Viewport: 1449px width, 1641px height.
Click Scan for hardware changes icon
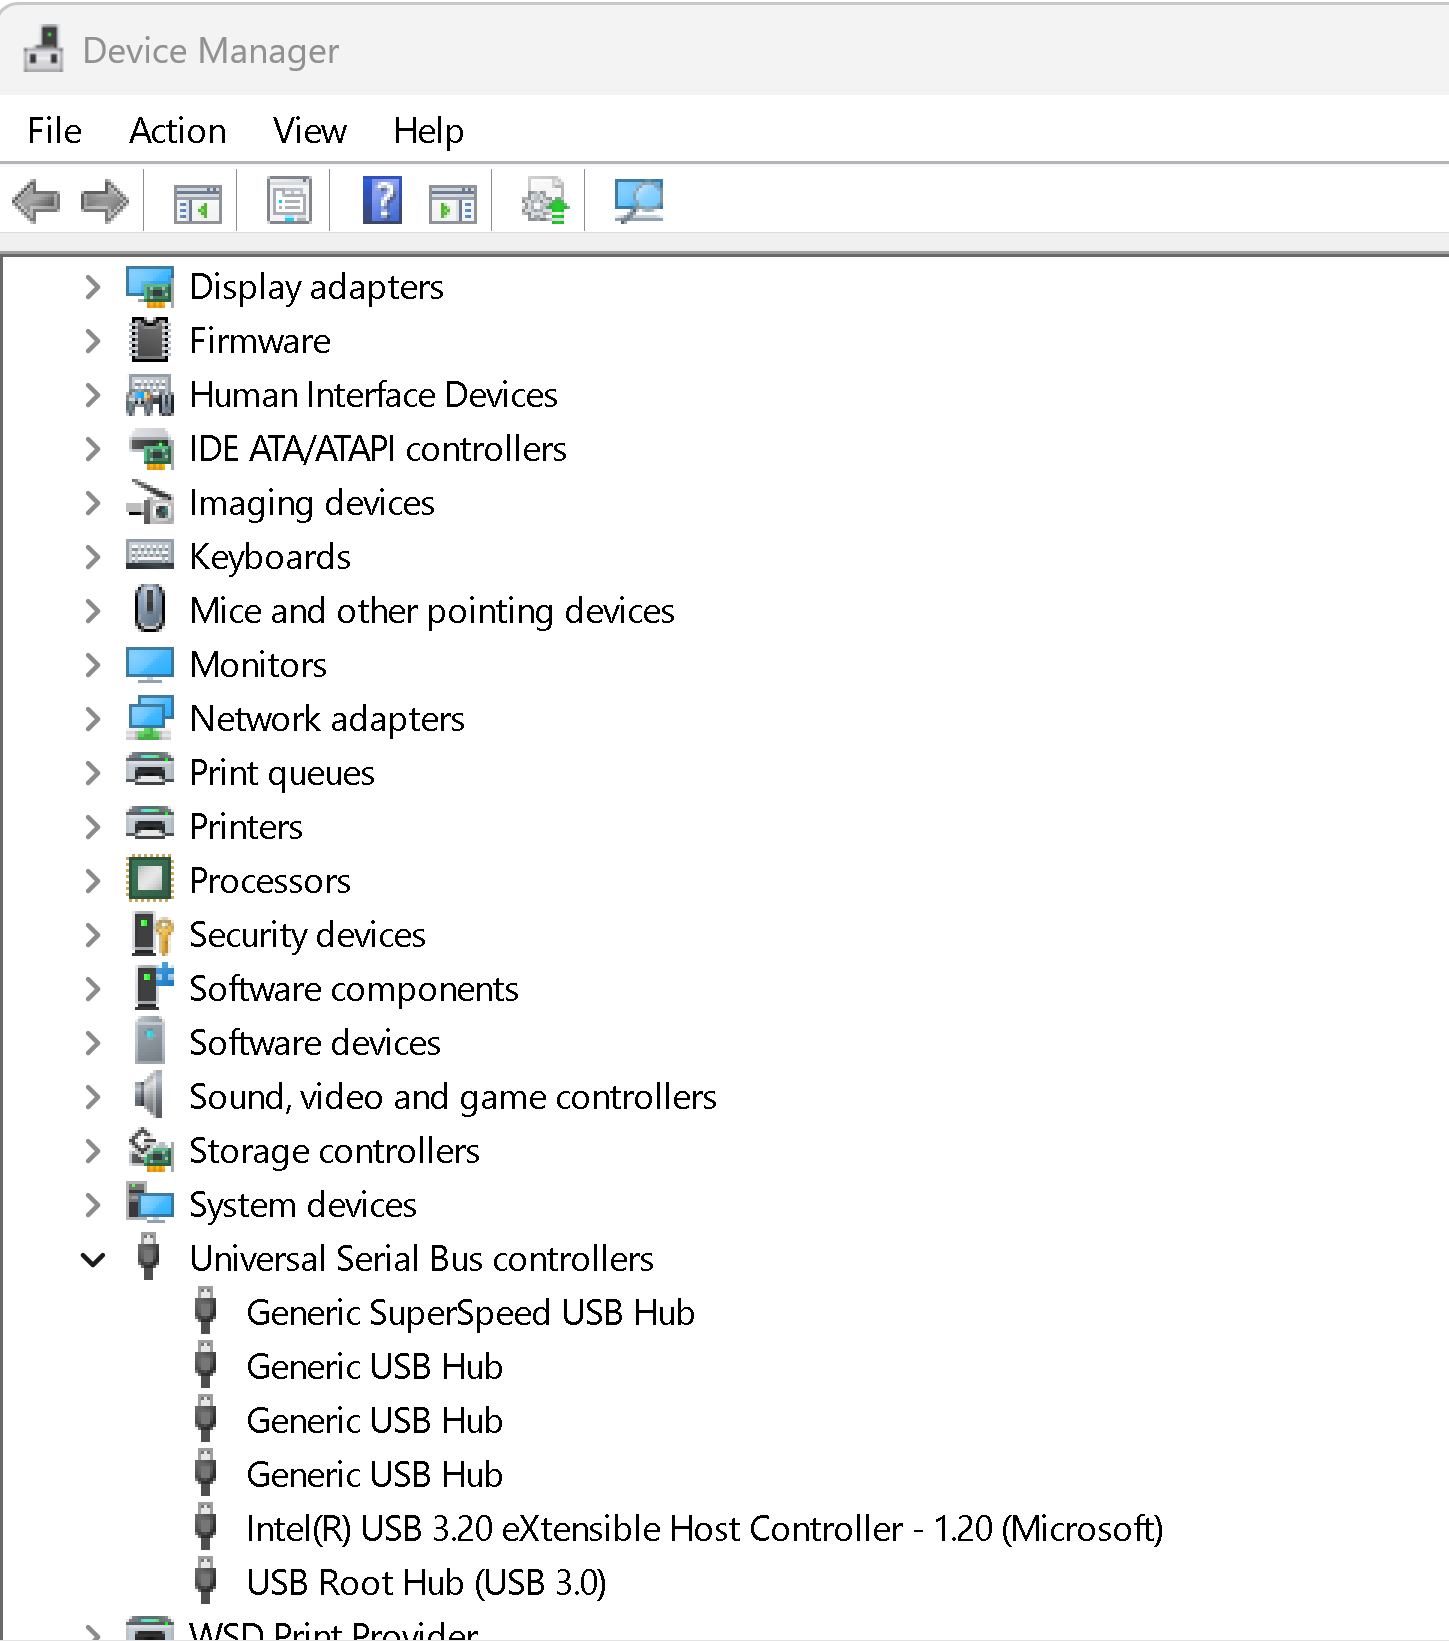coord(638,202)
